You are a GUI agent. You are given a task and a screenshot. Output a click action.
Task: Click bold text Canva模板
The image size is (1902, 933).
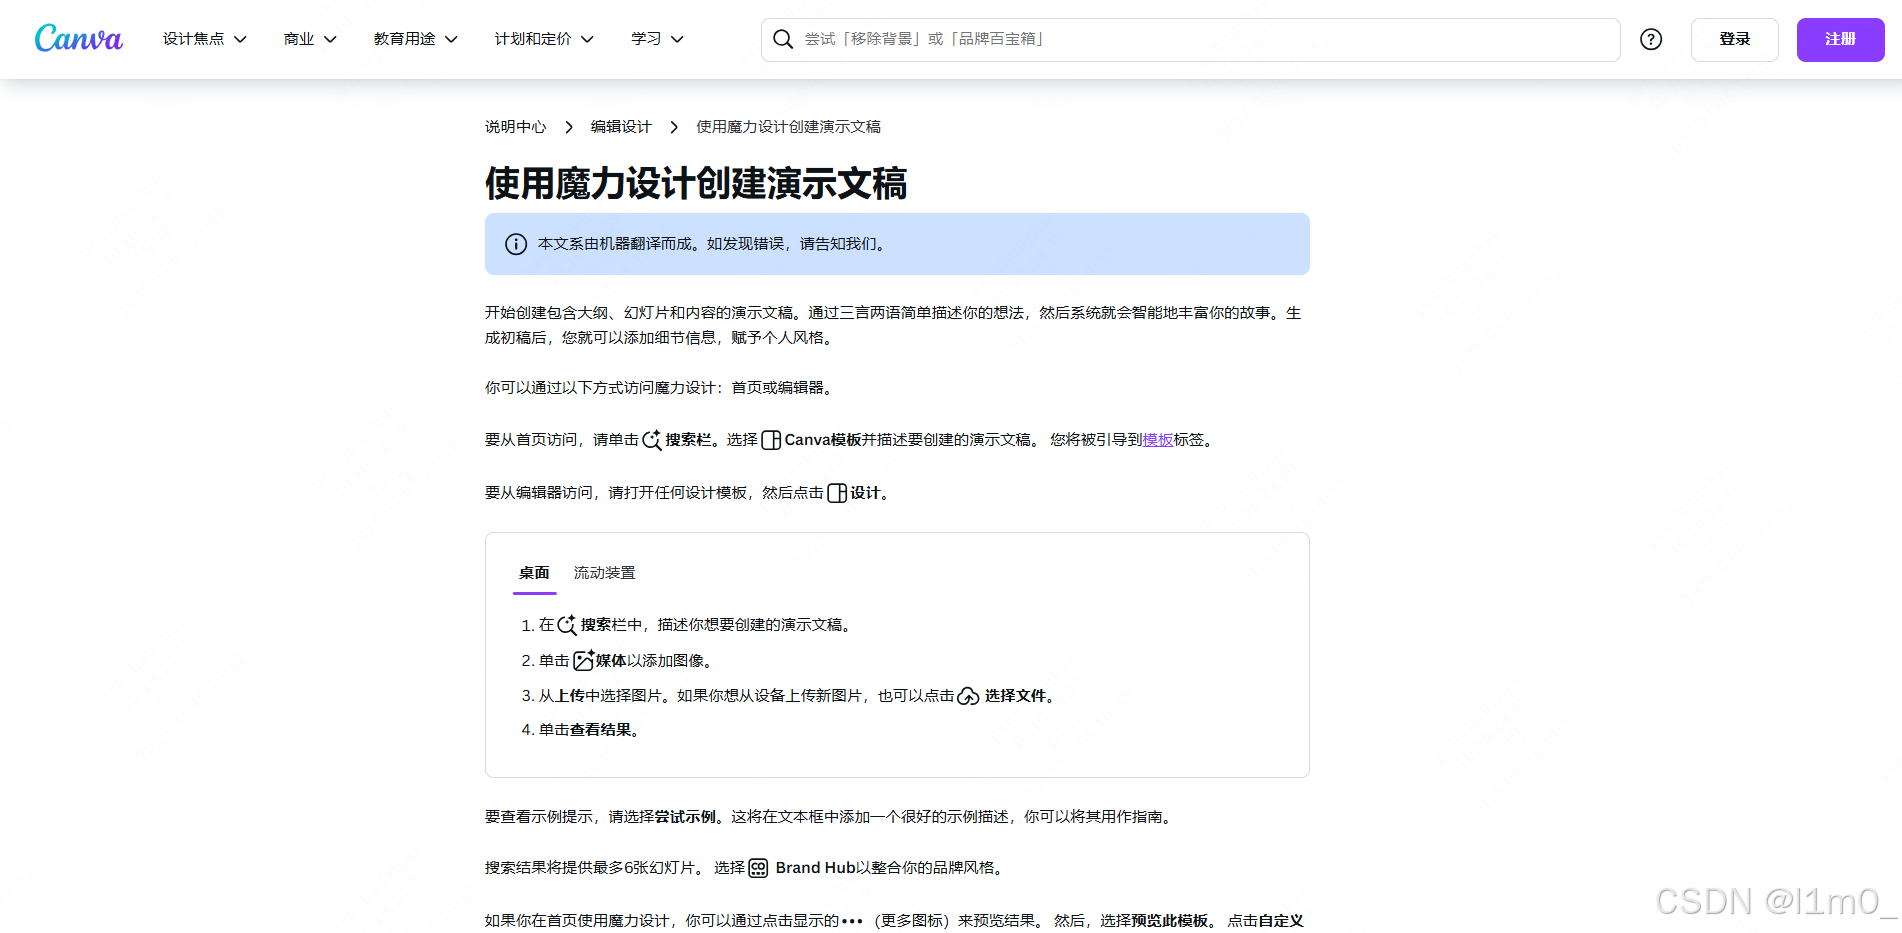[x=823, y=440]
